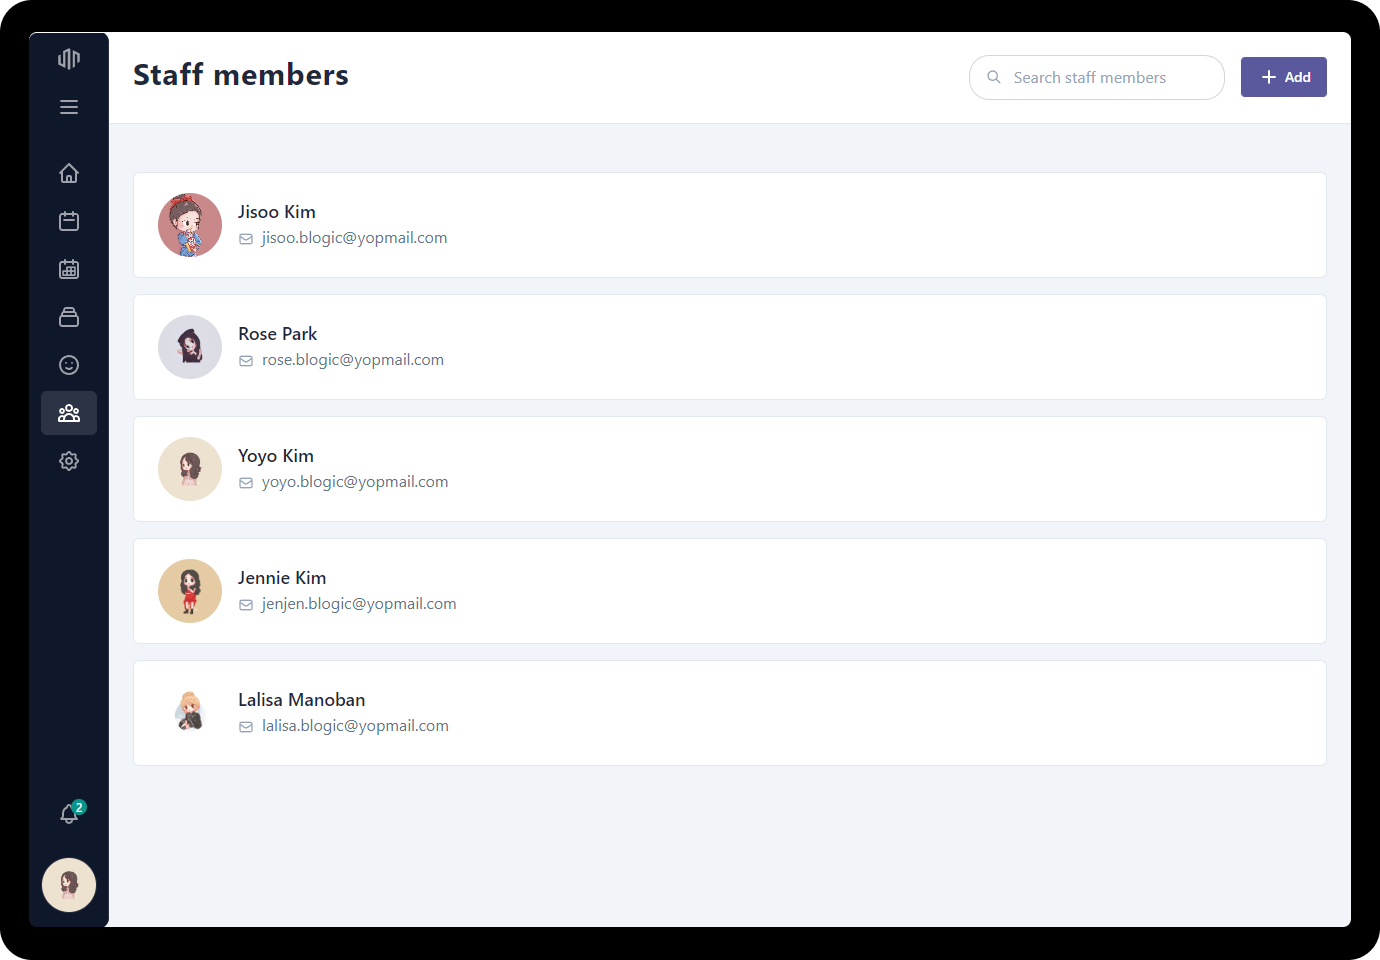Image resolution: width=1380 pixels, height=960 pixels.
Task: Click the email icon beside lalisa.blogic@yopmail.com
Action: [x=246, y=727]
